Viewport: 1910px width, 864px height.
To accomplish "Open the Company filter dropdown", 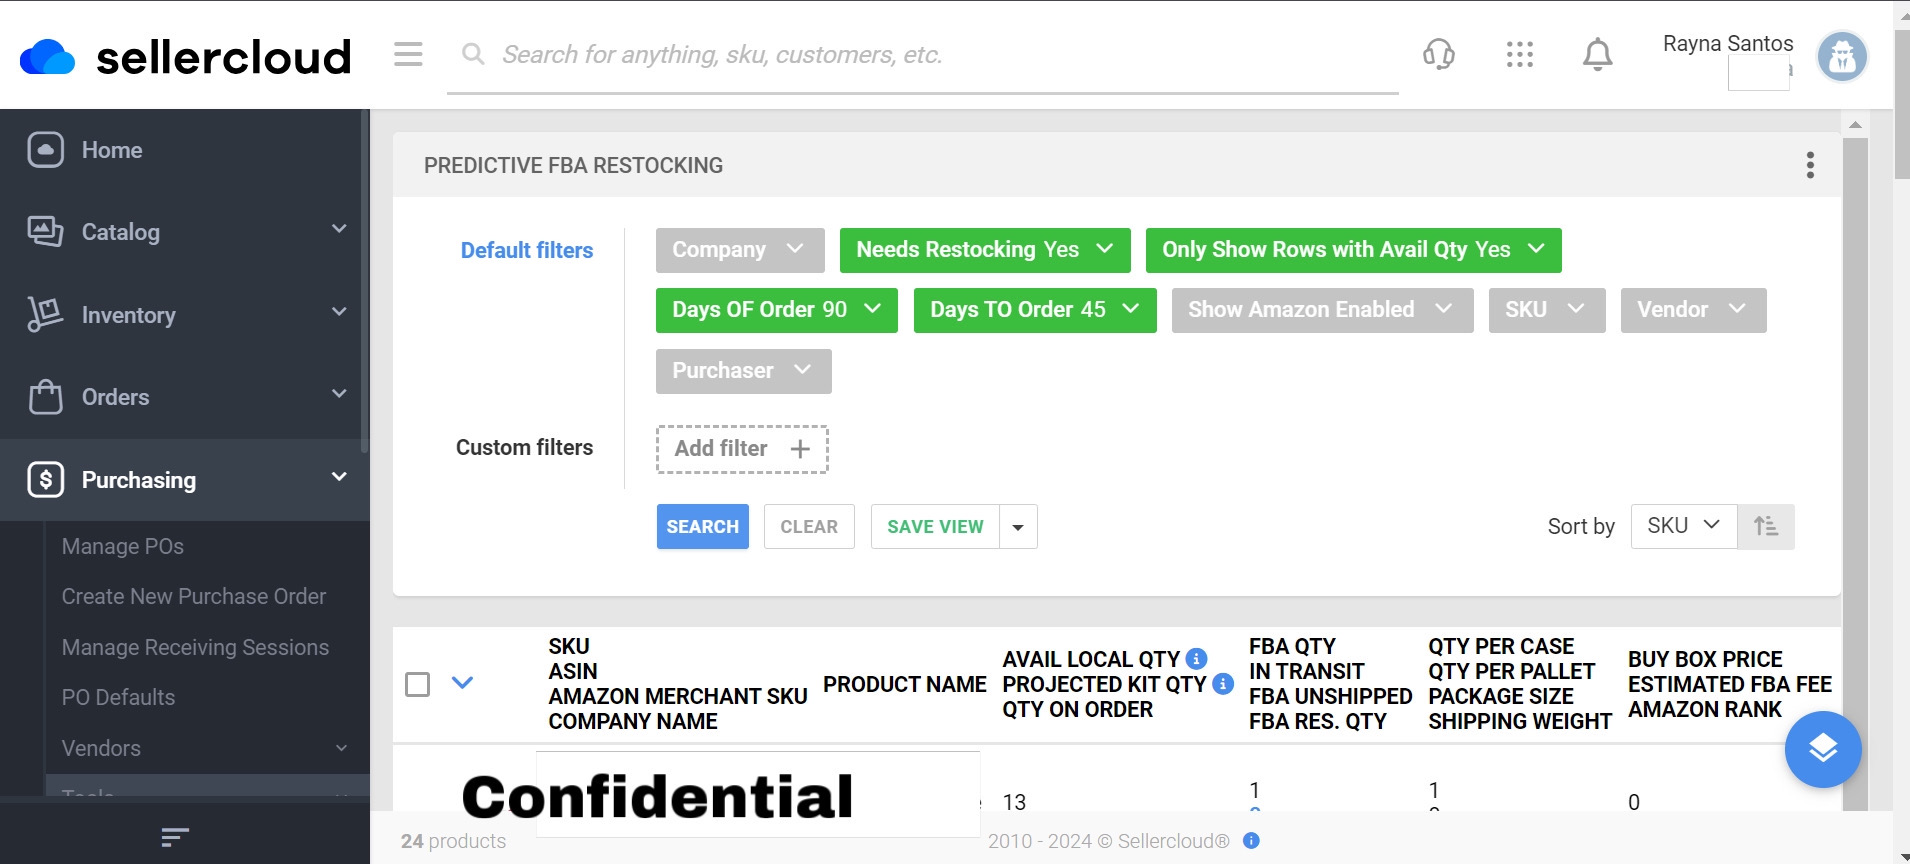I will tap(740, 250).
